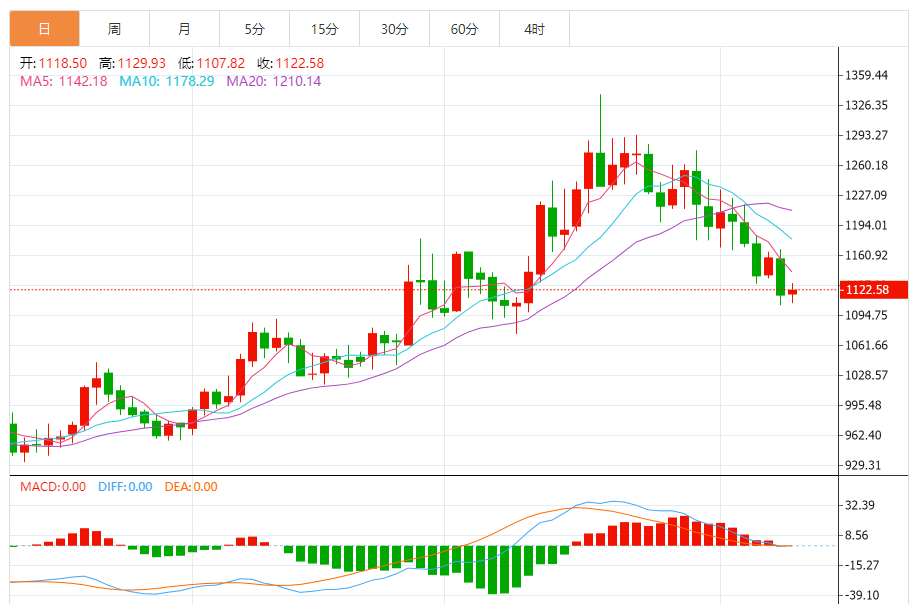
Task: Click the deepest green MACD histogram bar
Action: tap(492, 569)
